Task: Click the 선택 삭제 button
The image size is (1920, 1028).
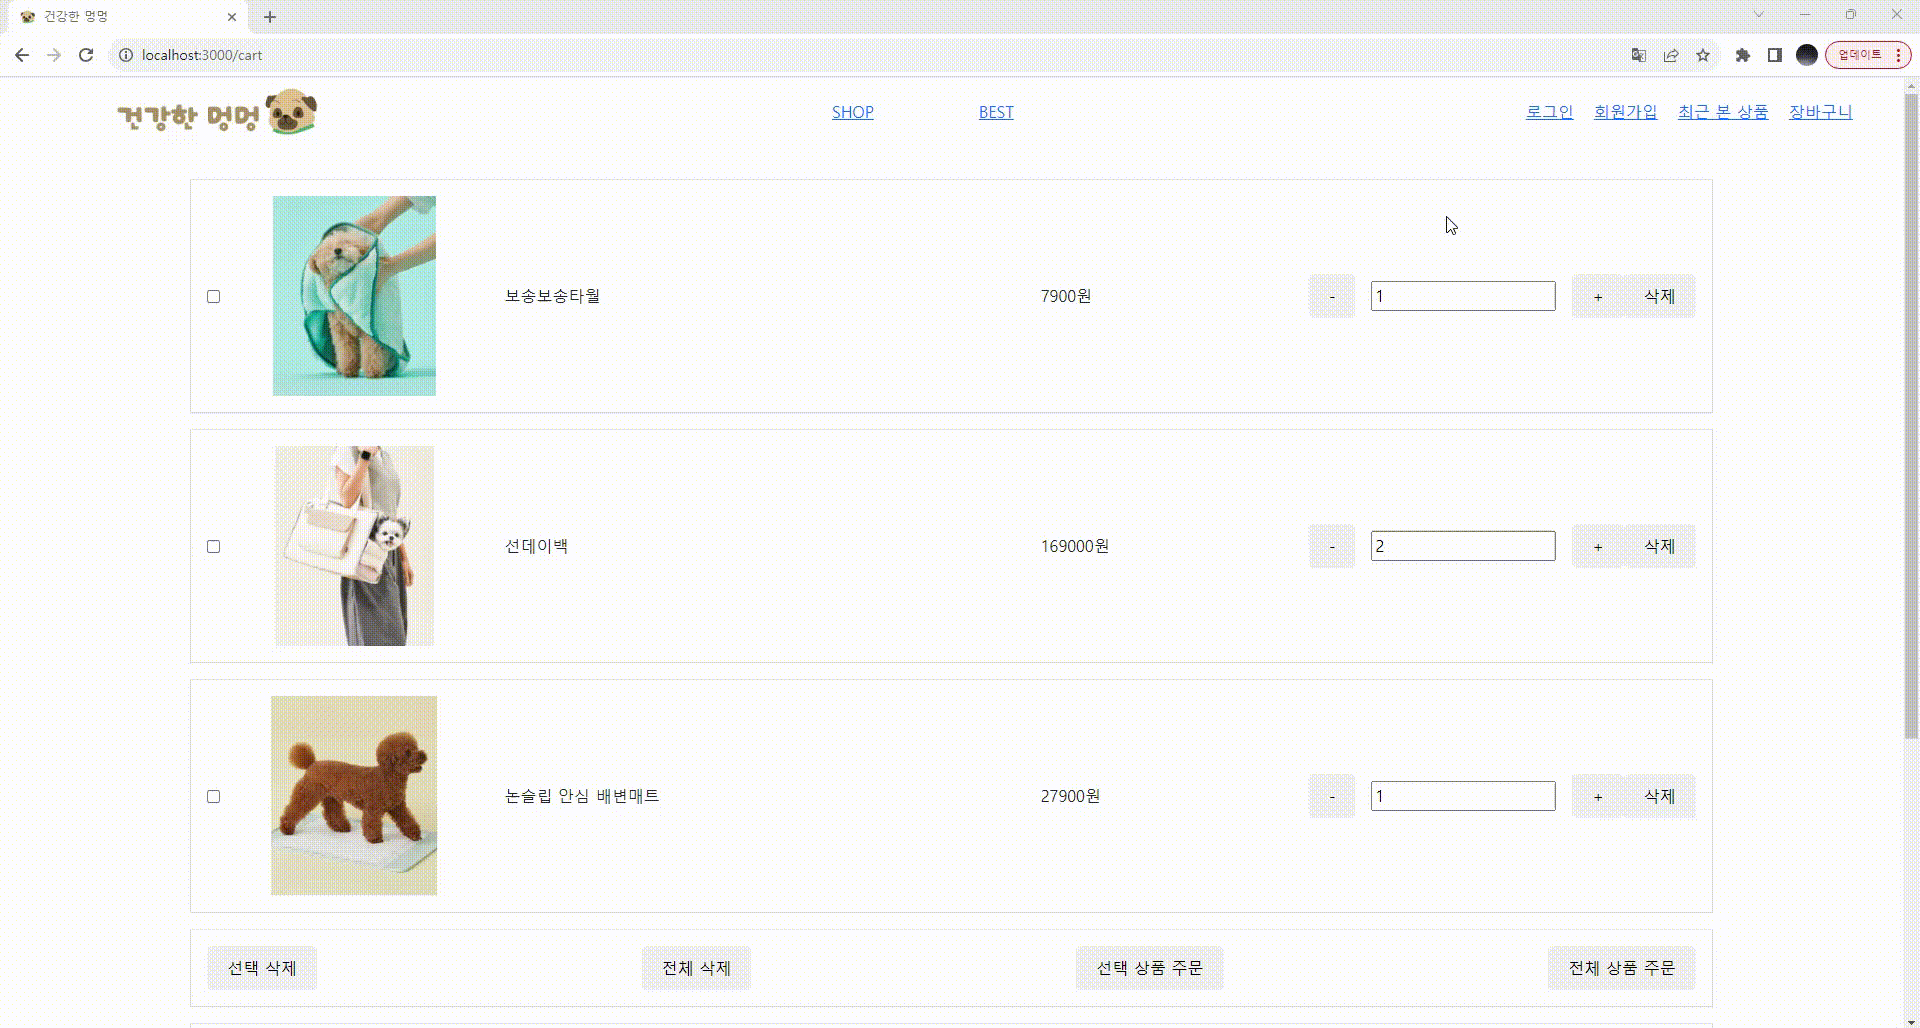Action: (x=262, y=968)
